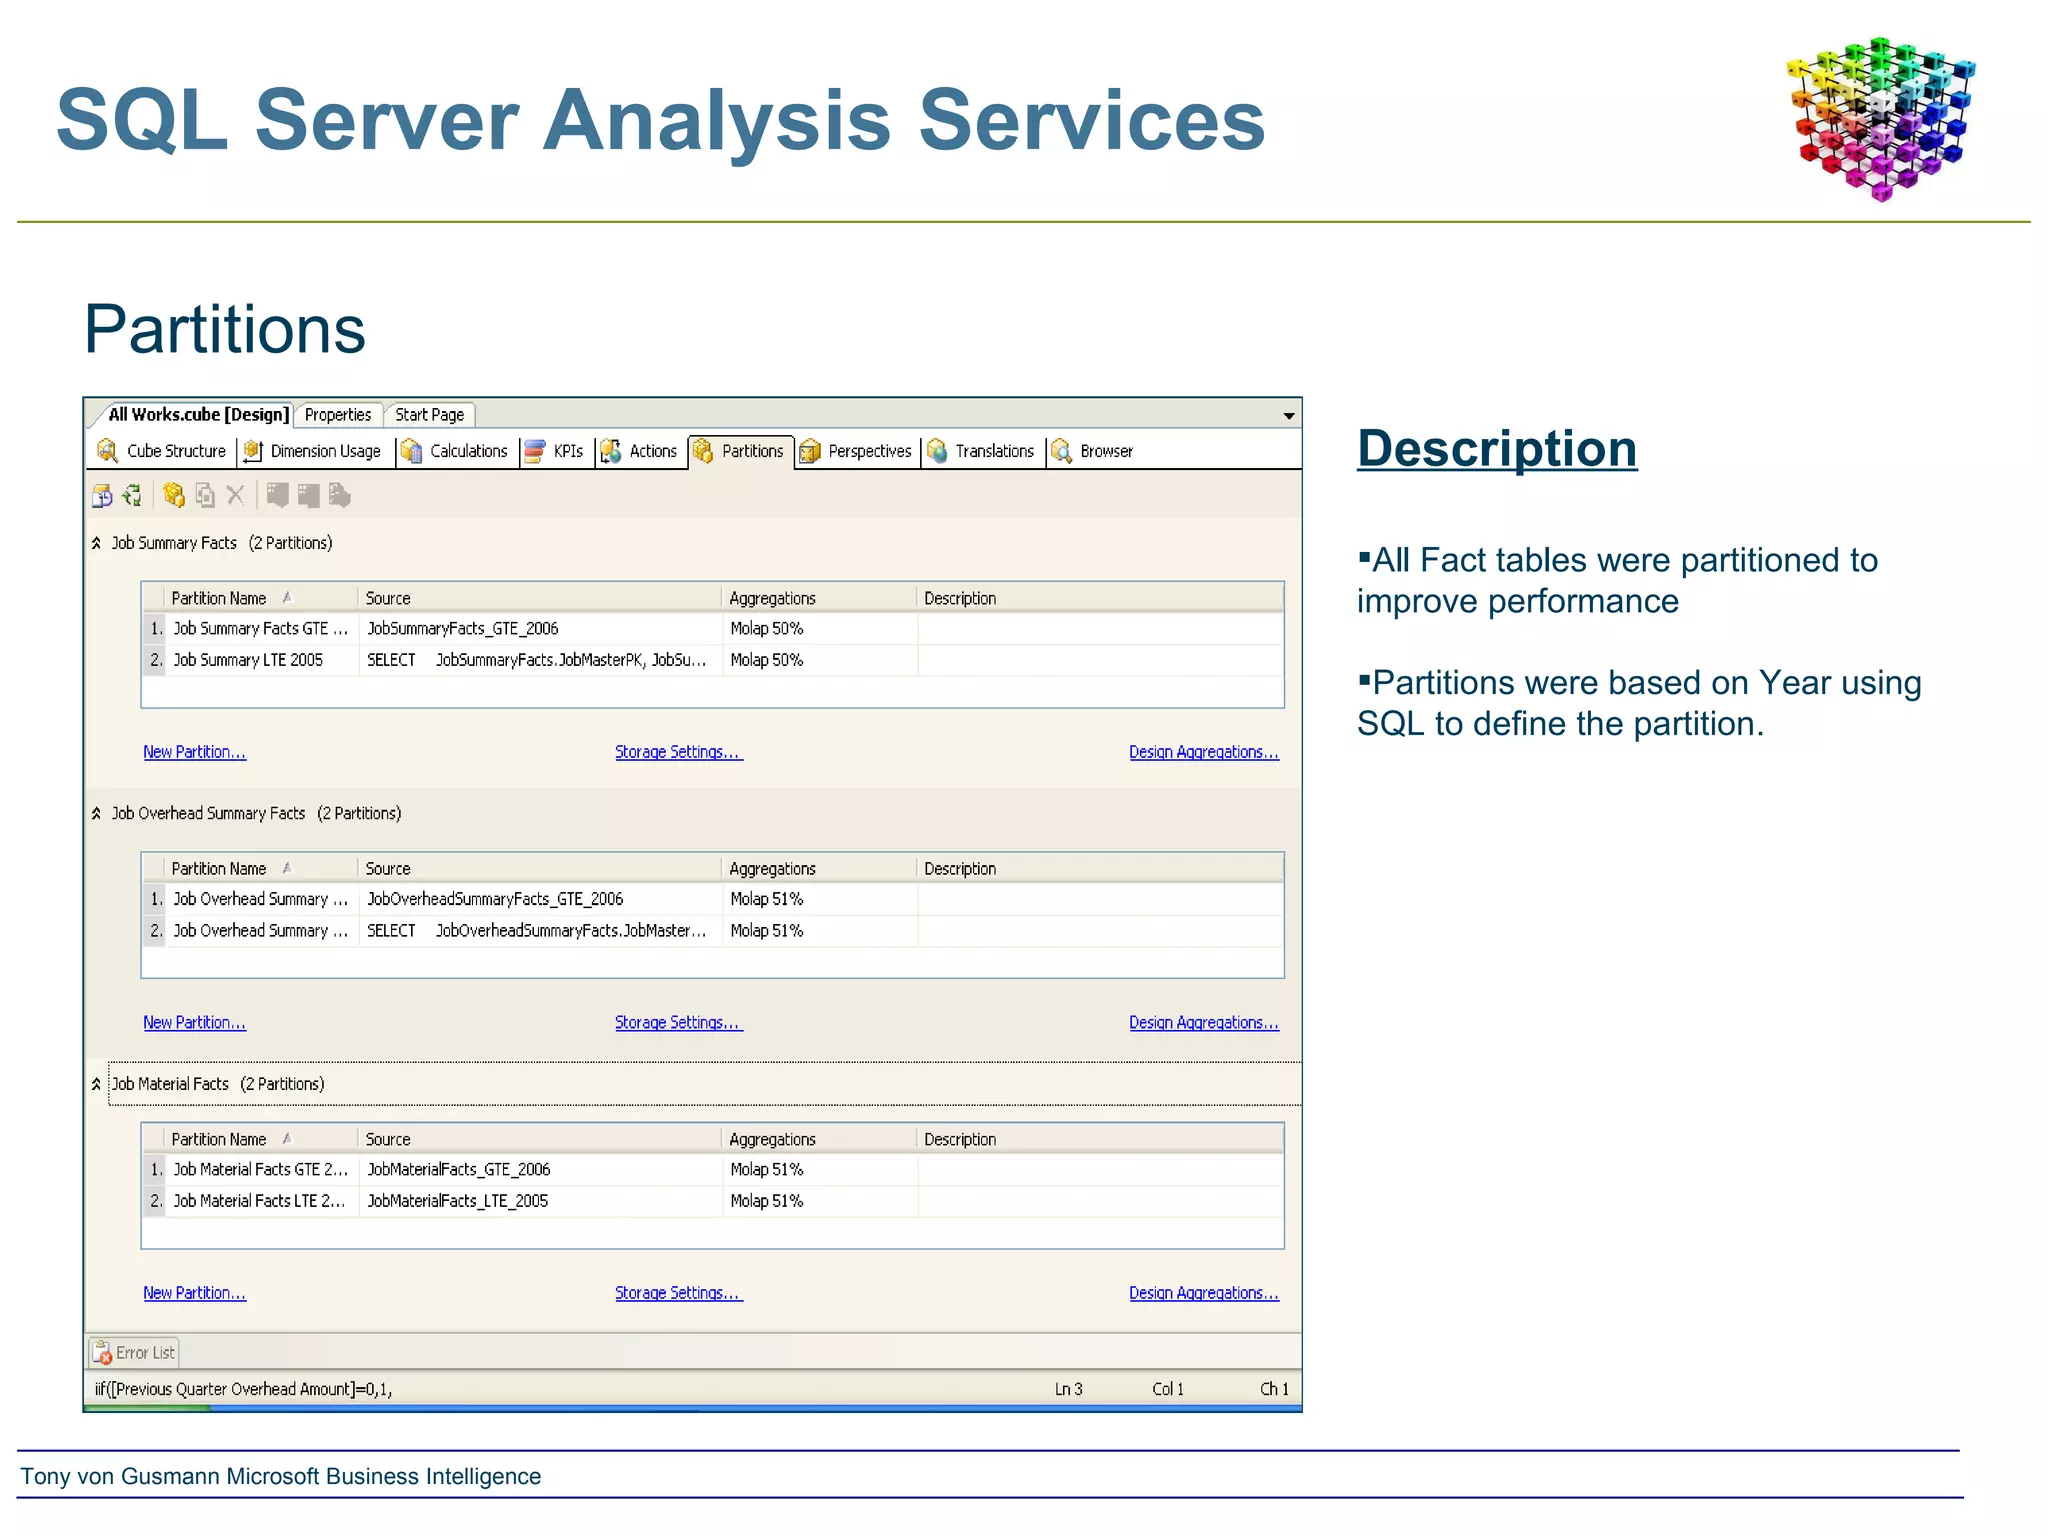Click the Perspectives tab icon
2048x1536 pixels.
click(x=810, y=451)
